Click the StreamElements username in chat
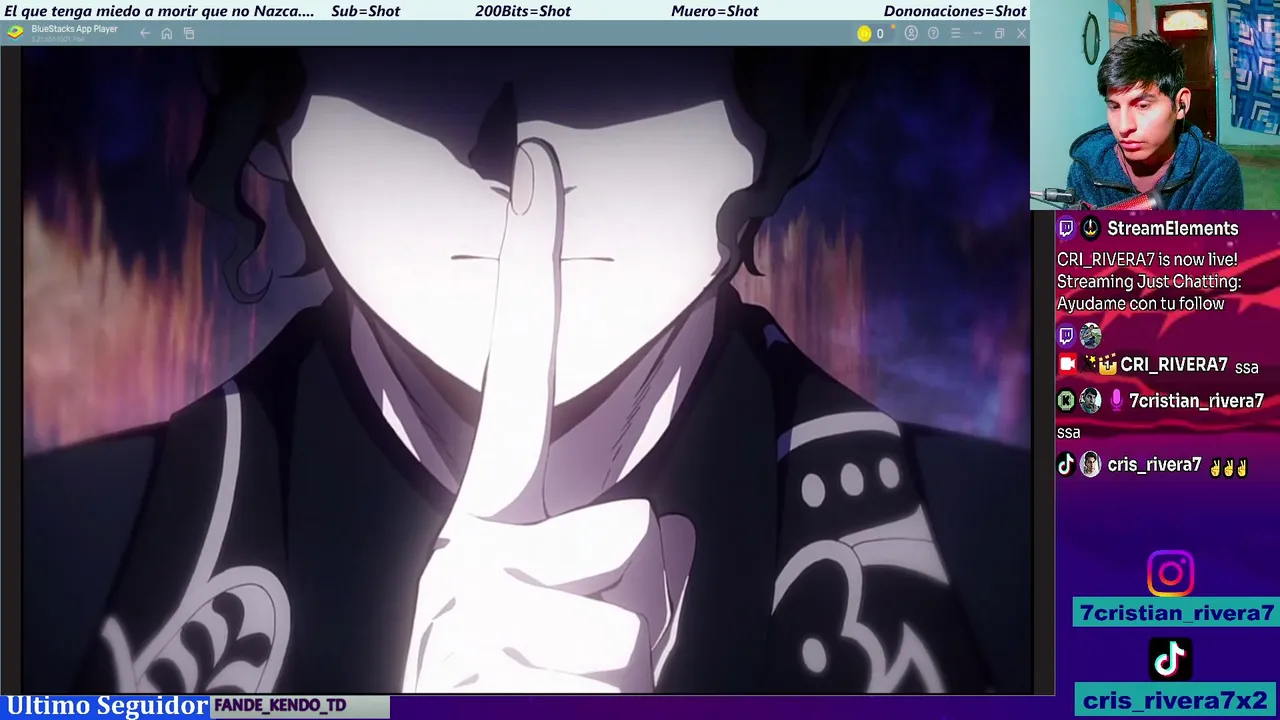The image size is (1280, 720). click(x=1172, y=228)
